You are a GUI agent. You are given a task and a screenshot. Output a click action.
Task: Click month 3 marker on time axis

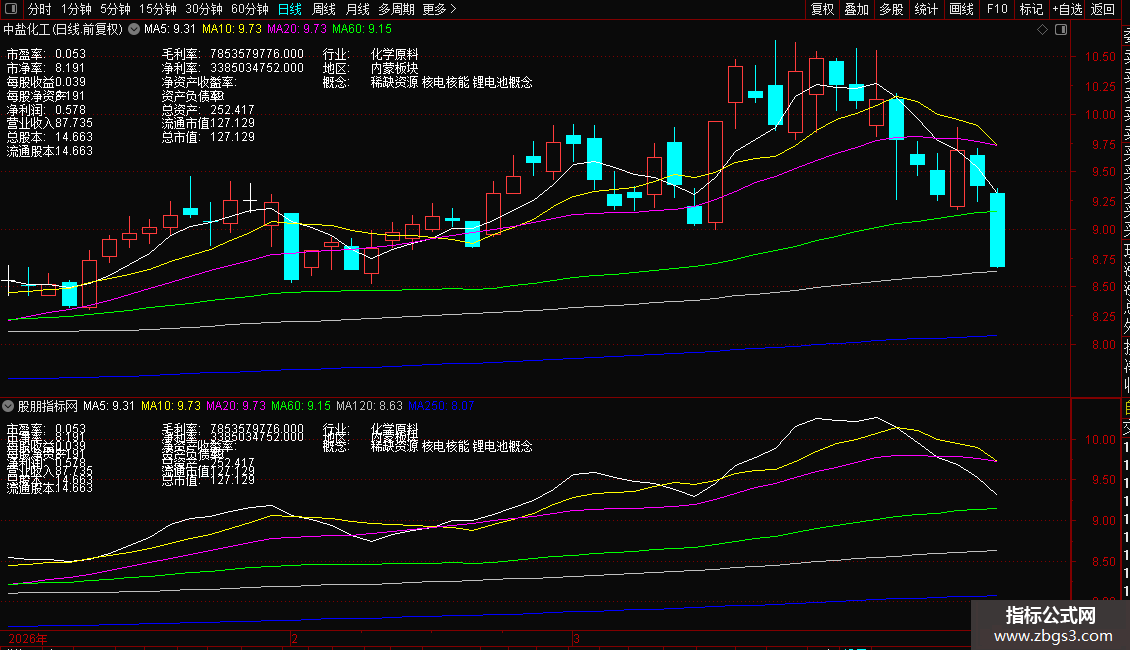(x=577, y=638)
